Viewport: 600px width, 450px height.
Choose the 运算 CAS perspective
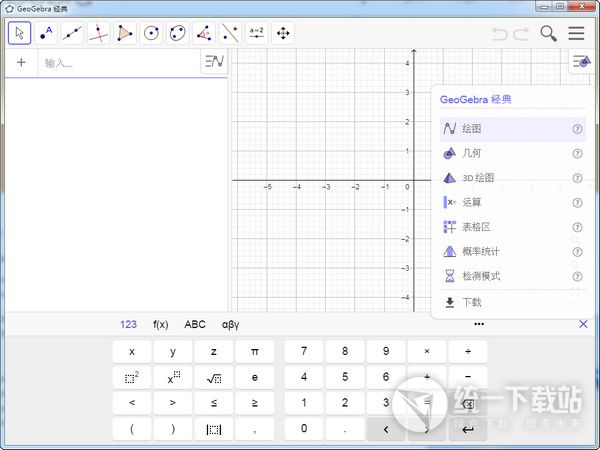513,202
